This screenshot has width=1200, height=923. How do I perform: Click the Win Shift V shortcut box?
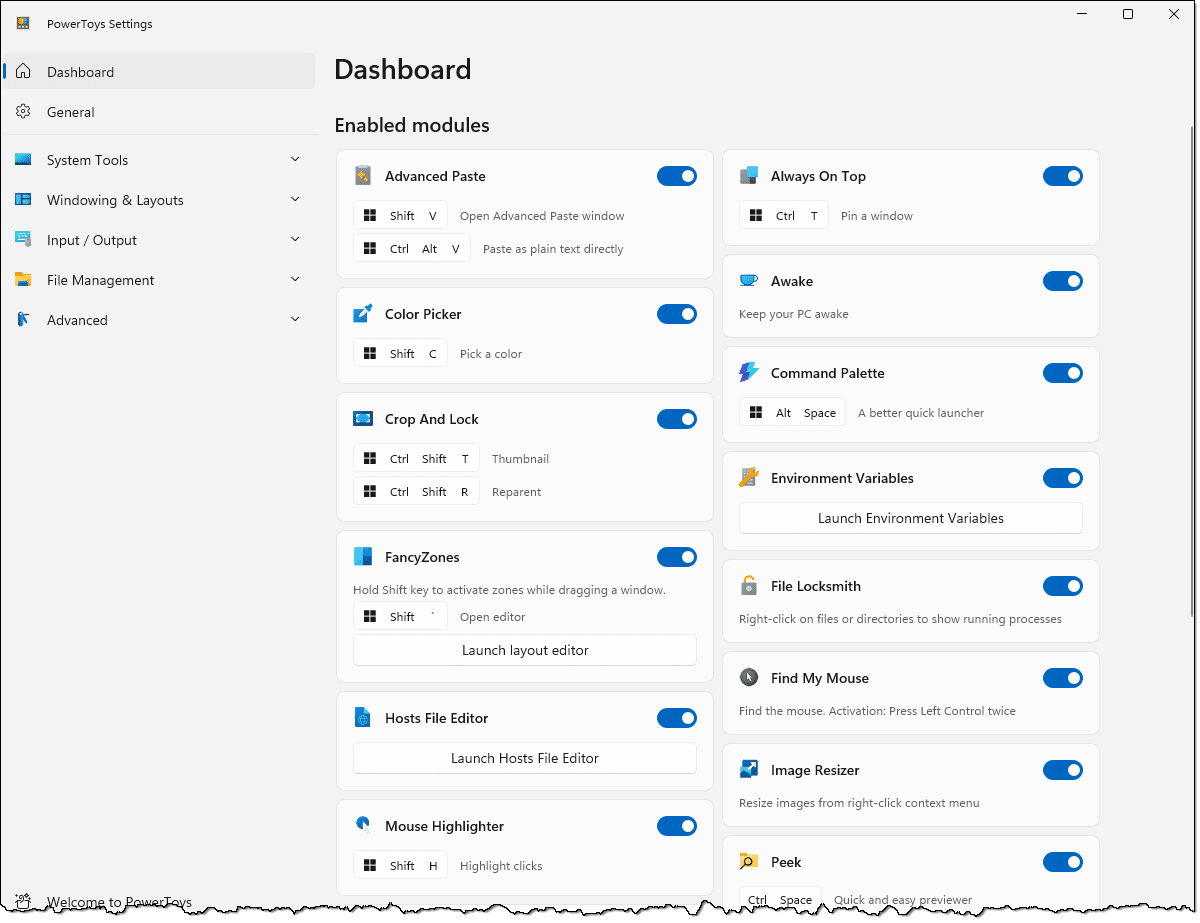pos(401,216)
